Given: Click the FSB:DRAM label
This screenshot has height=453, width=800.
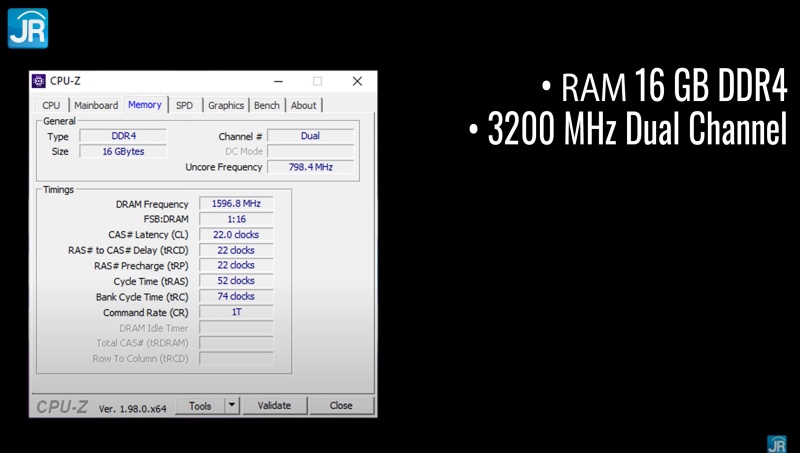Looking at the screenshot, I should 166,219.
